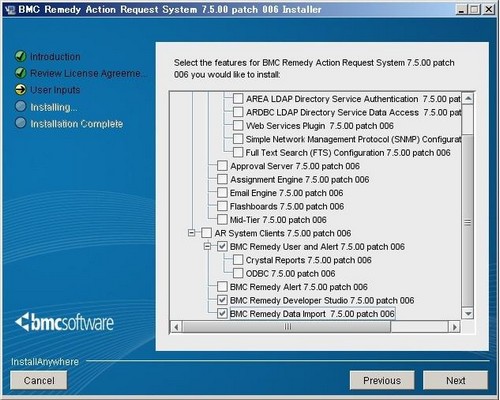Viewport: 500px width, 400px height.
Task: Check AREA LDAP Directory Service Authentication
Action: pos(238,99)
